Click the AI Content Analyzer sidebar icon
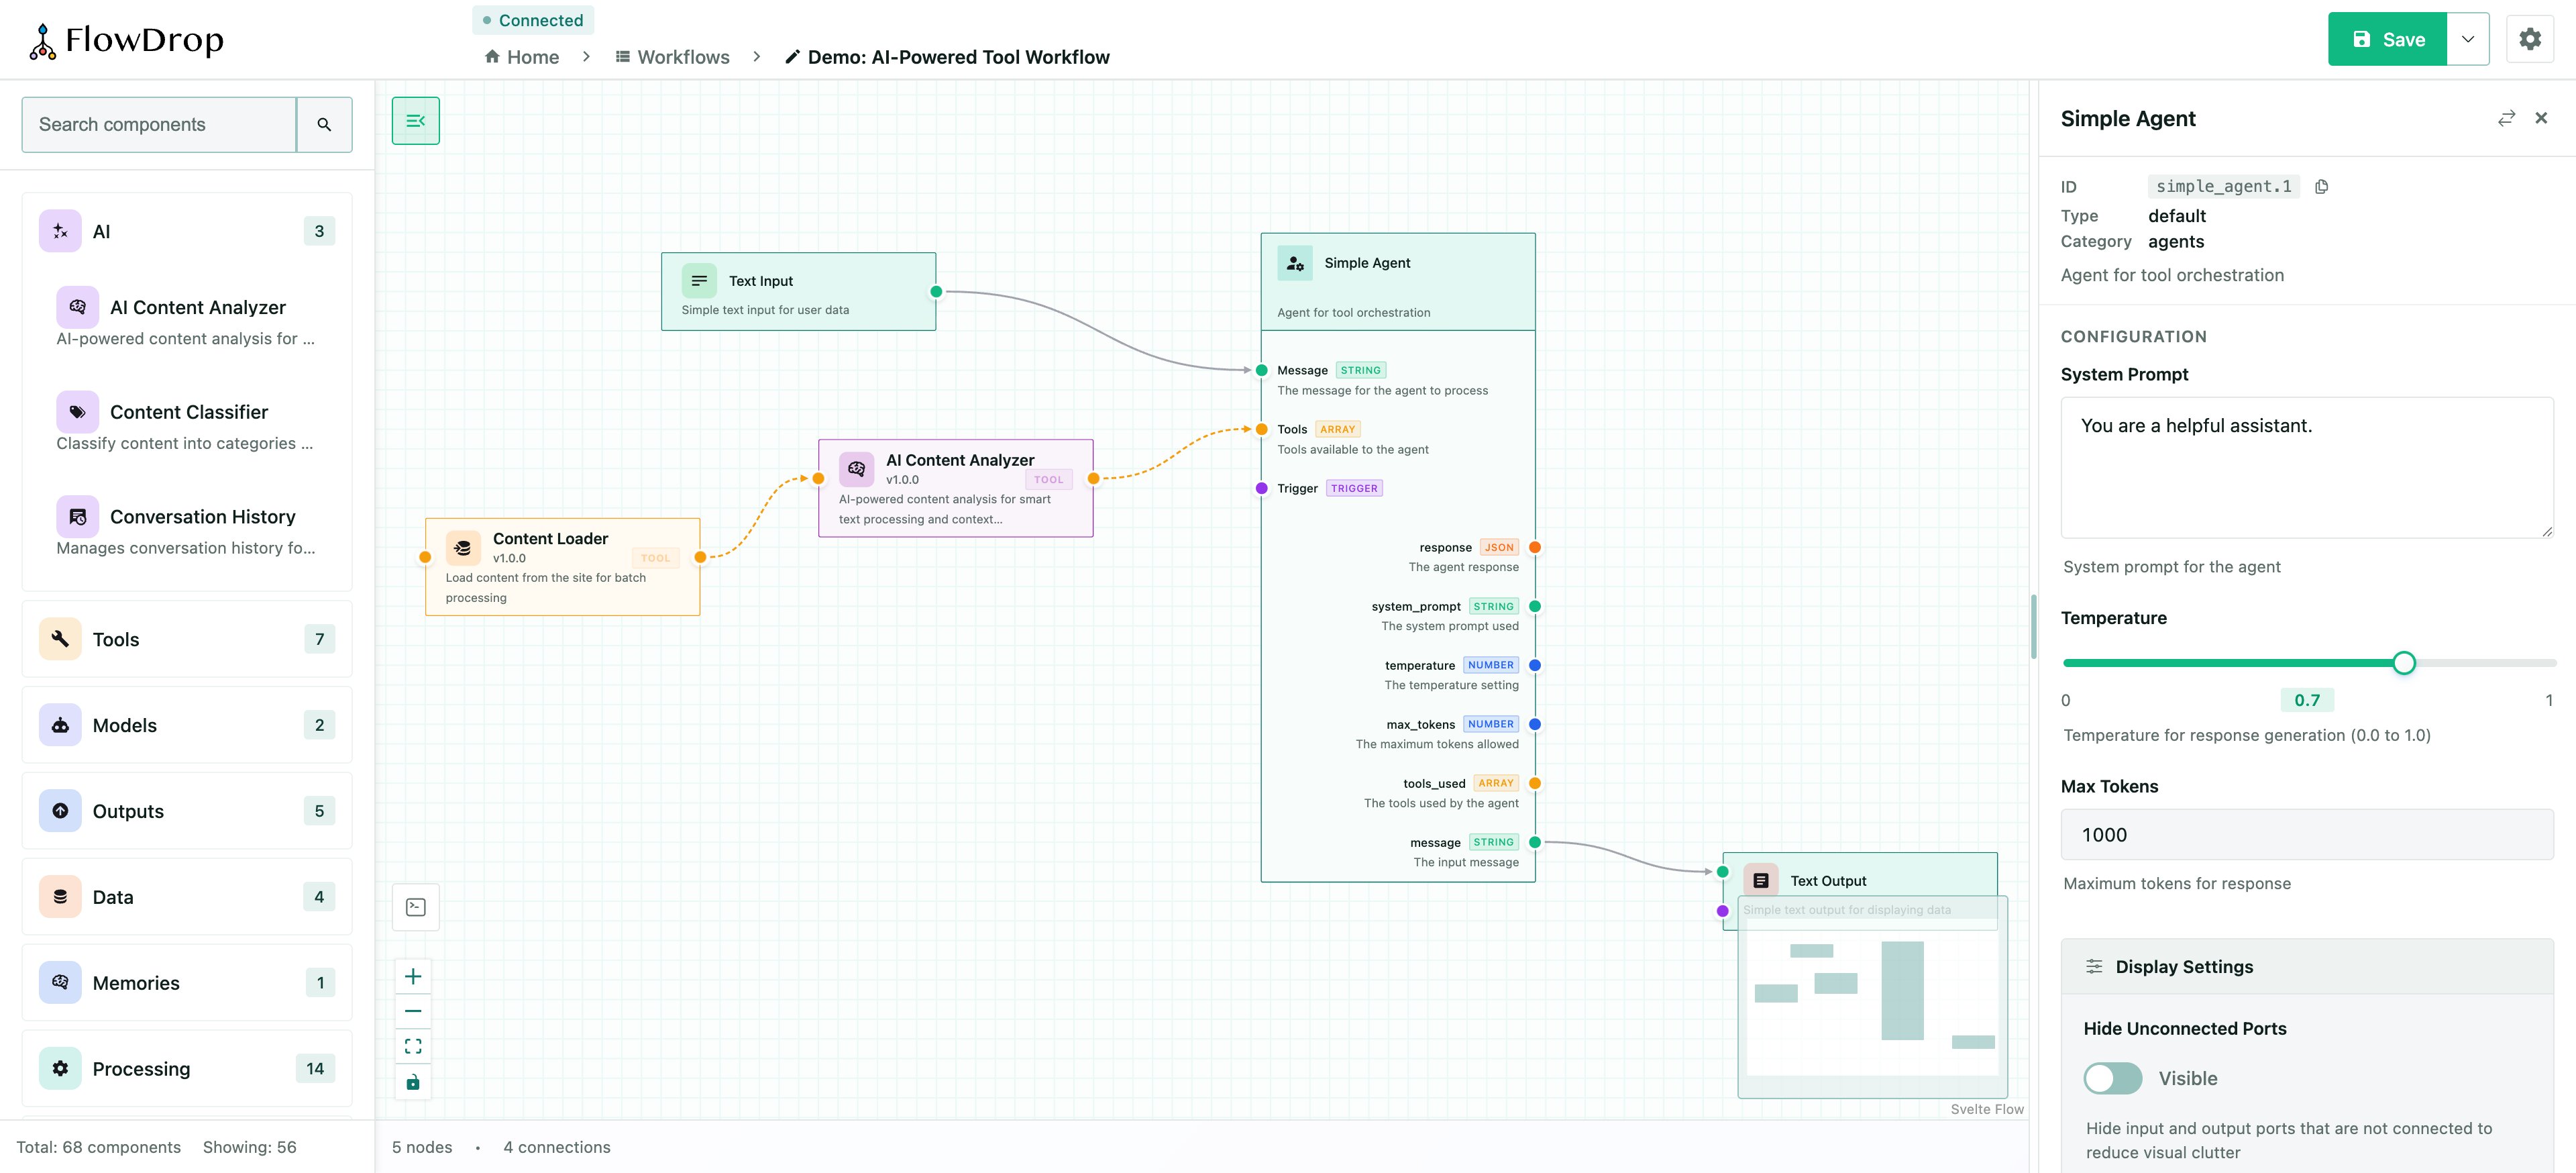Image resolution: width=2576 pixels, height=1173 pixels. click(x=77, y=307)
